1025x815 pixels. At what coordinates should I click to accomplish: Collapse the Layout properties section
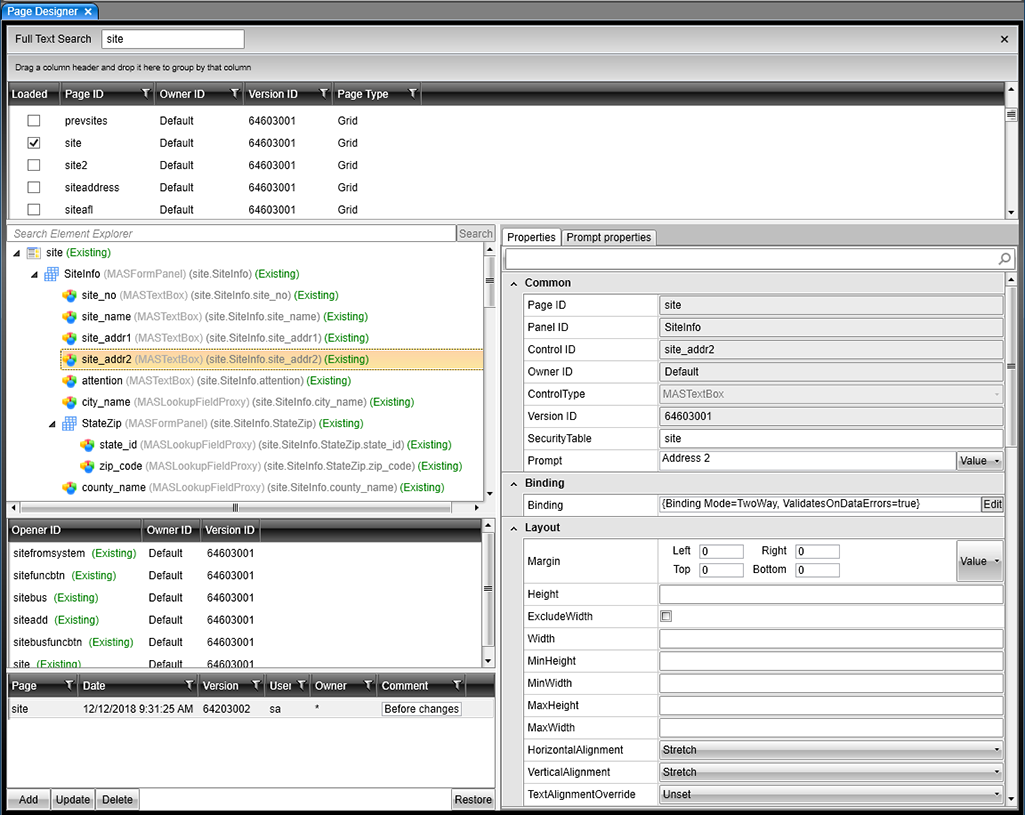coord(514,528)
